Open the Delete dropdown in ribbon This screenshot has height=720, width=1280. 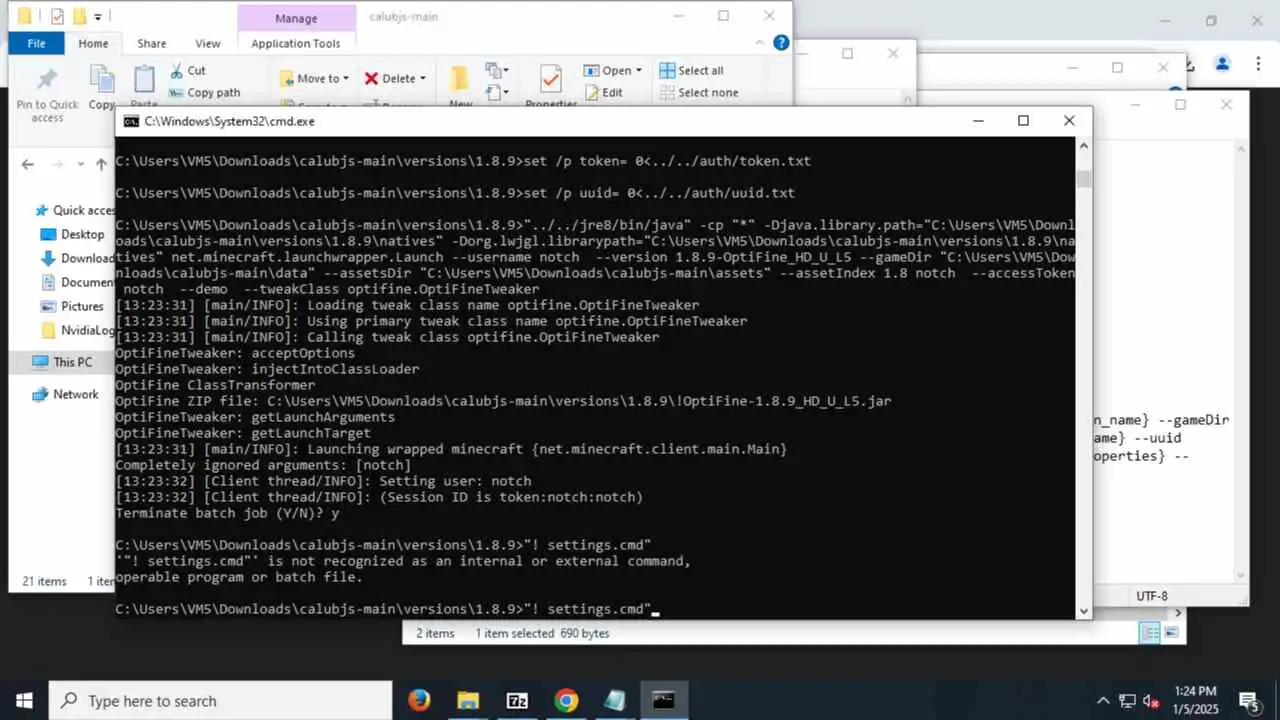click(395, 78)
